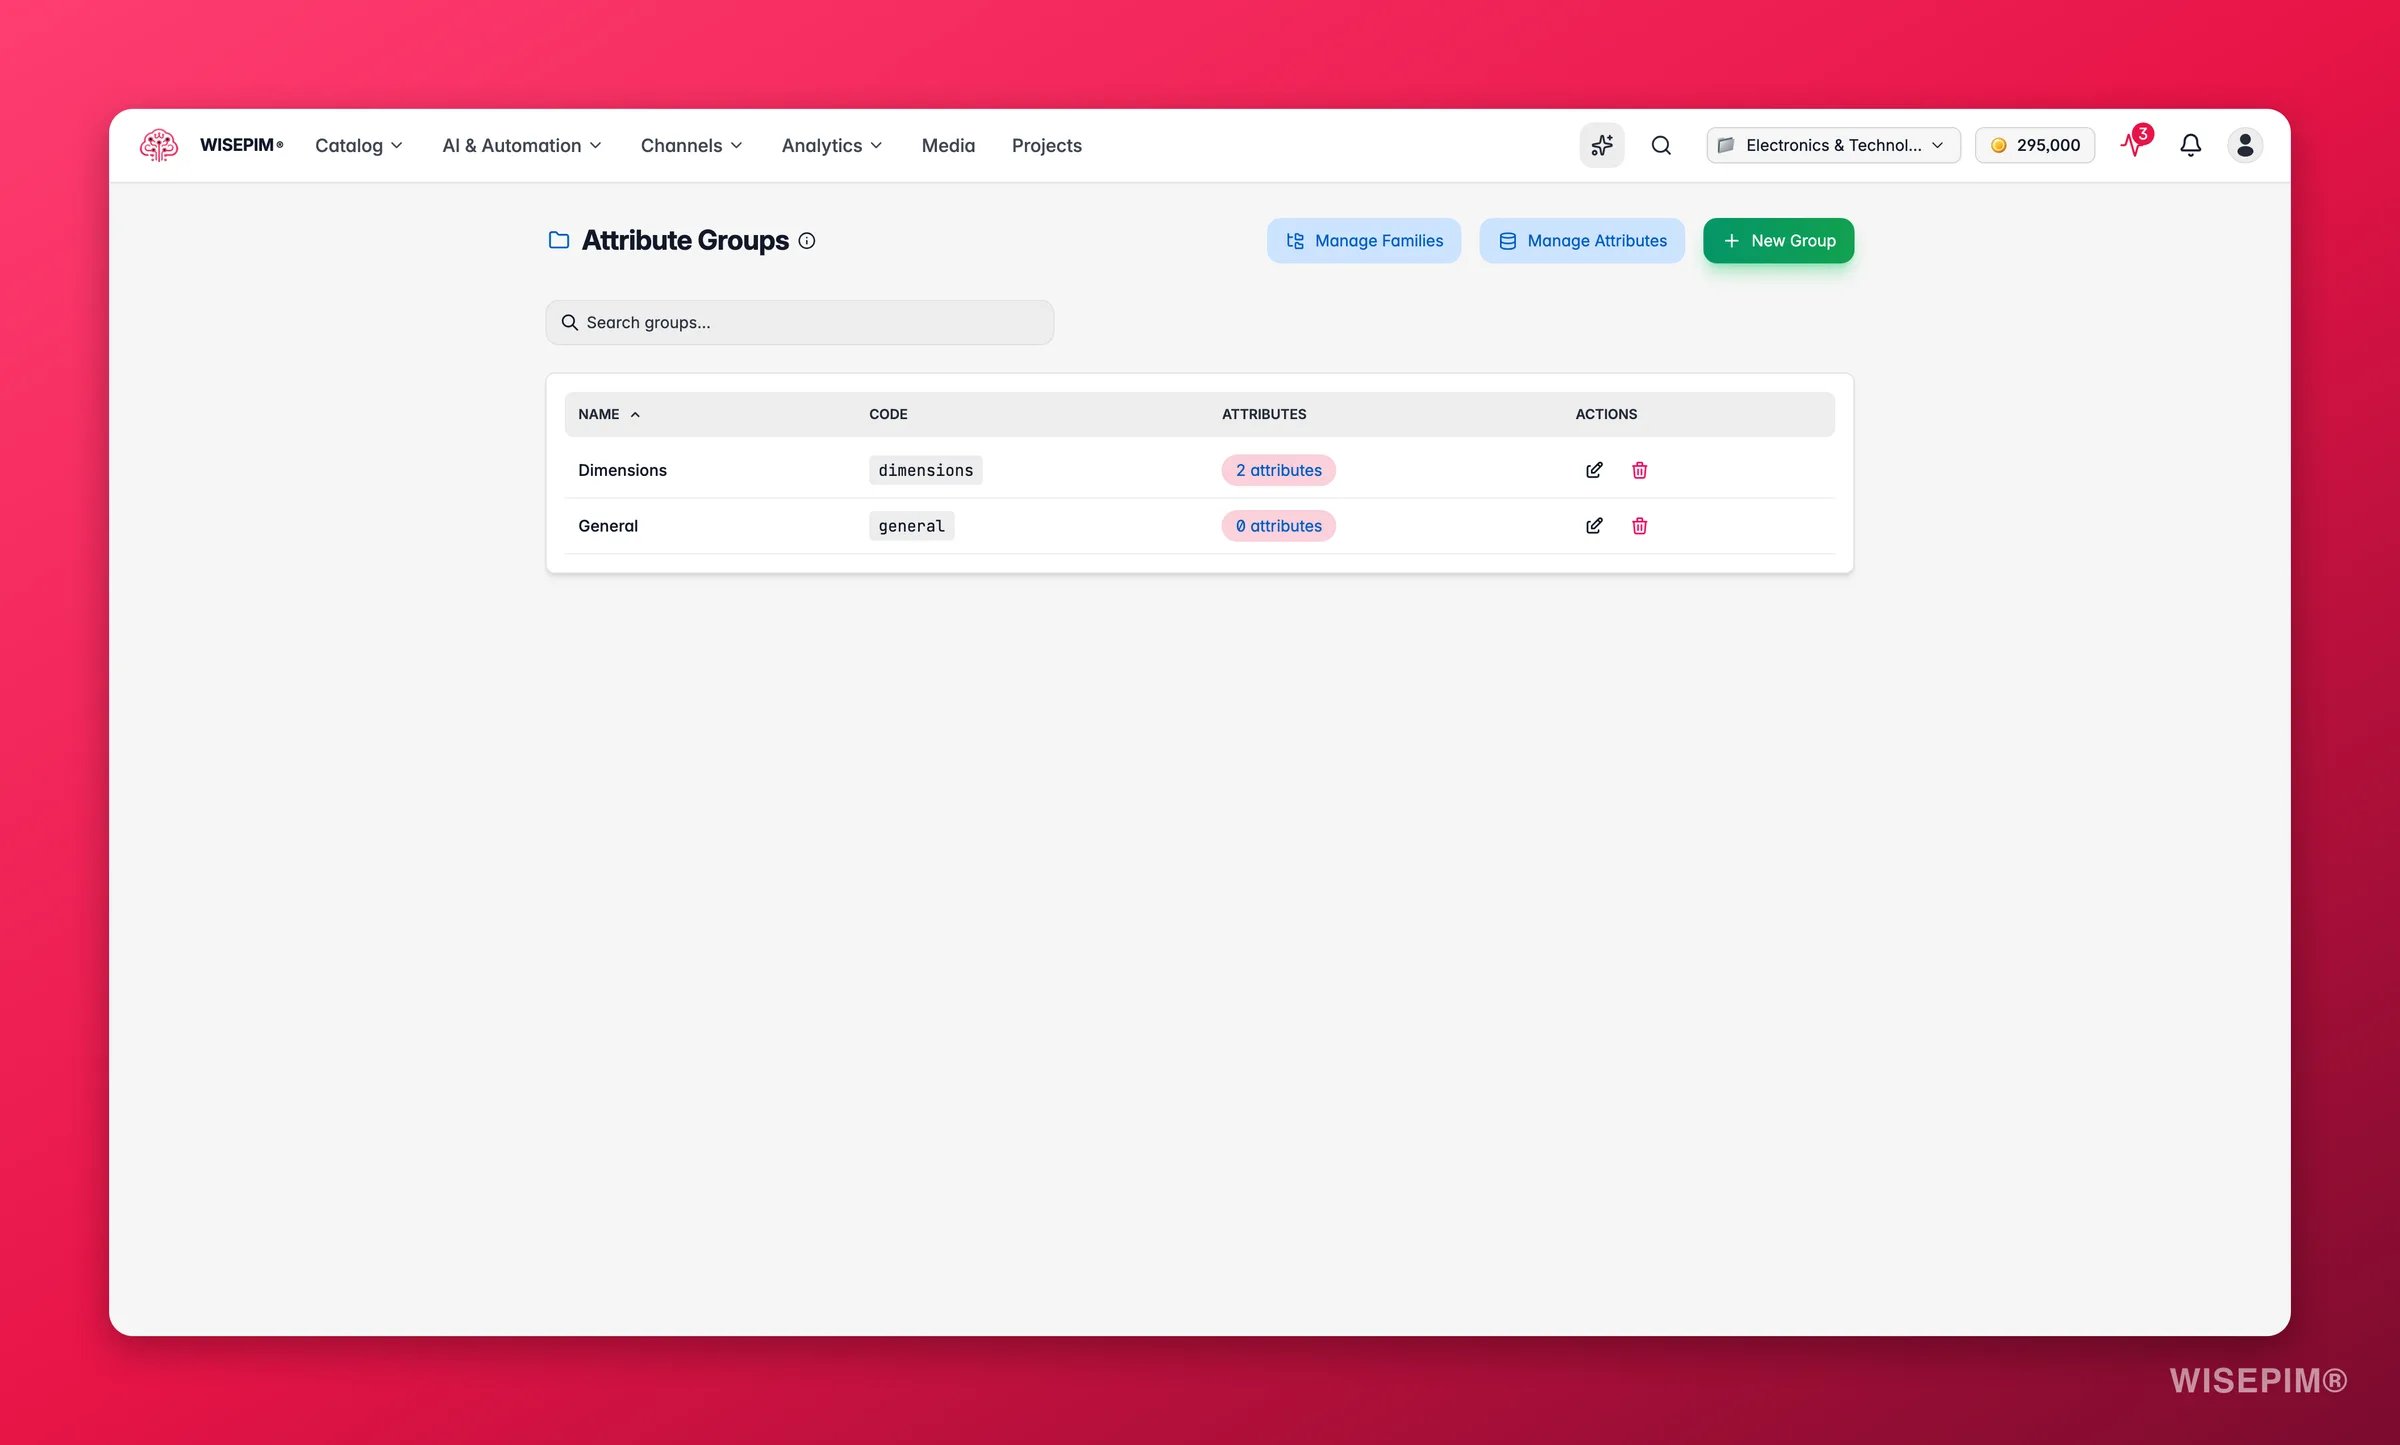Click the dimensions code tag
The image size is (2400, 1445).
tap(925, 470)
